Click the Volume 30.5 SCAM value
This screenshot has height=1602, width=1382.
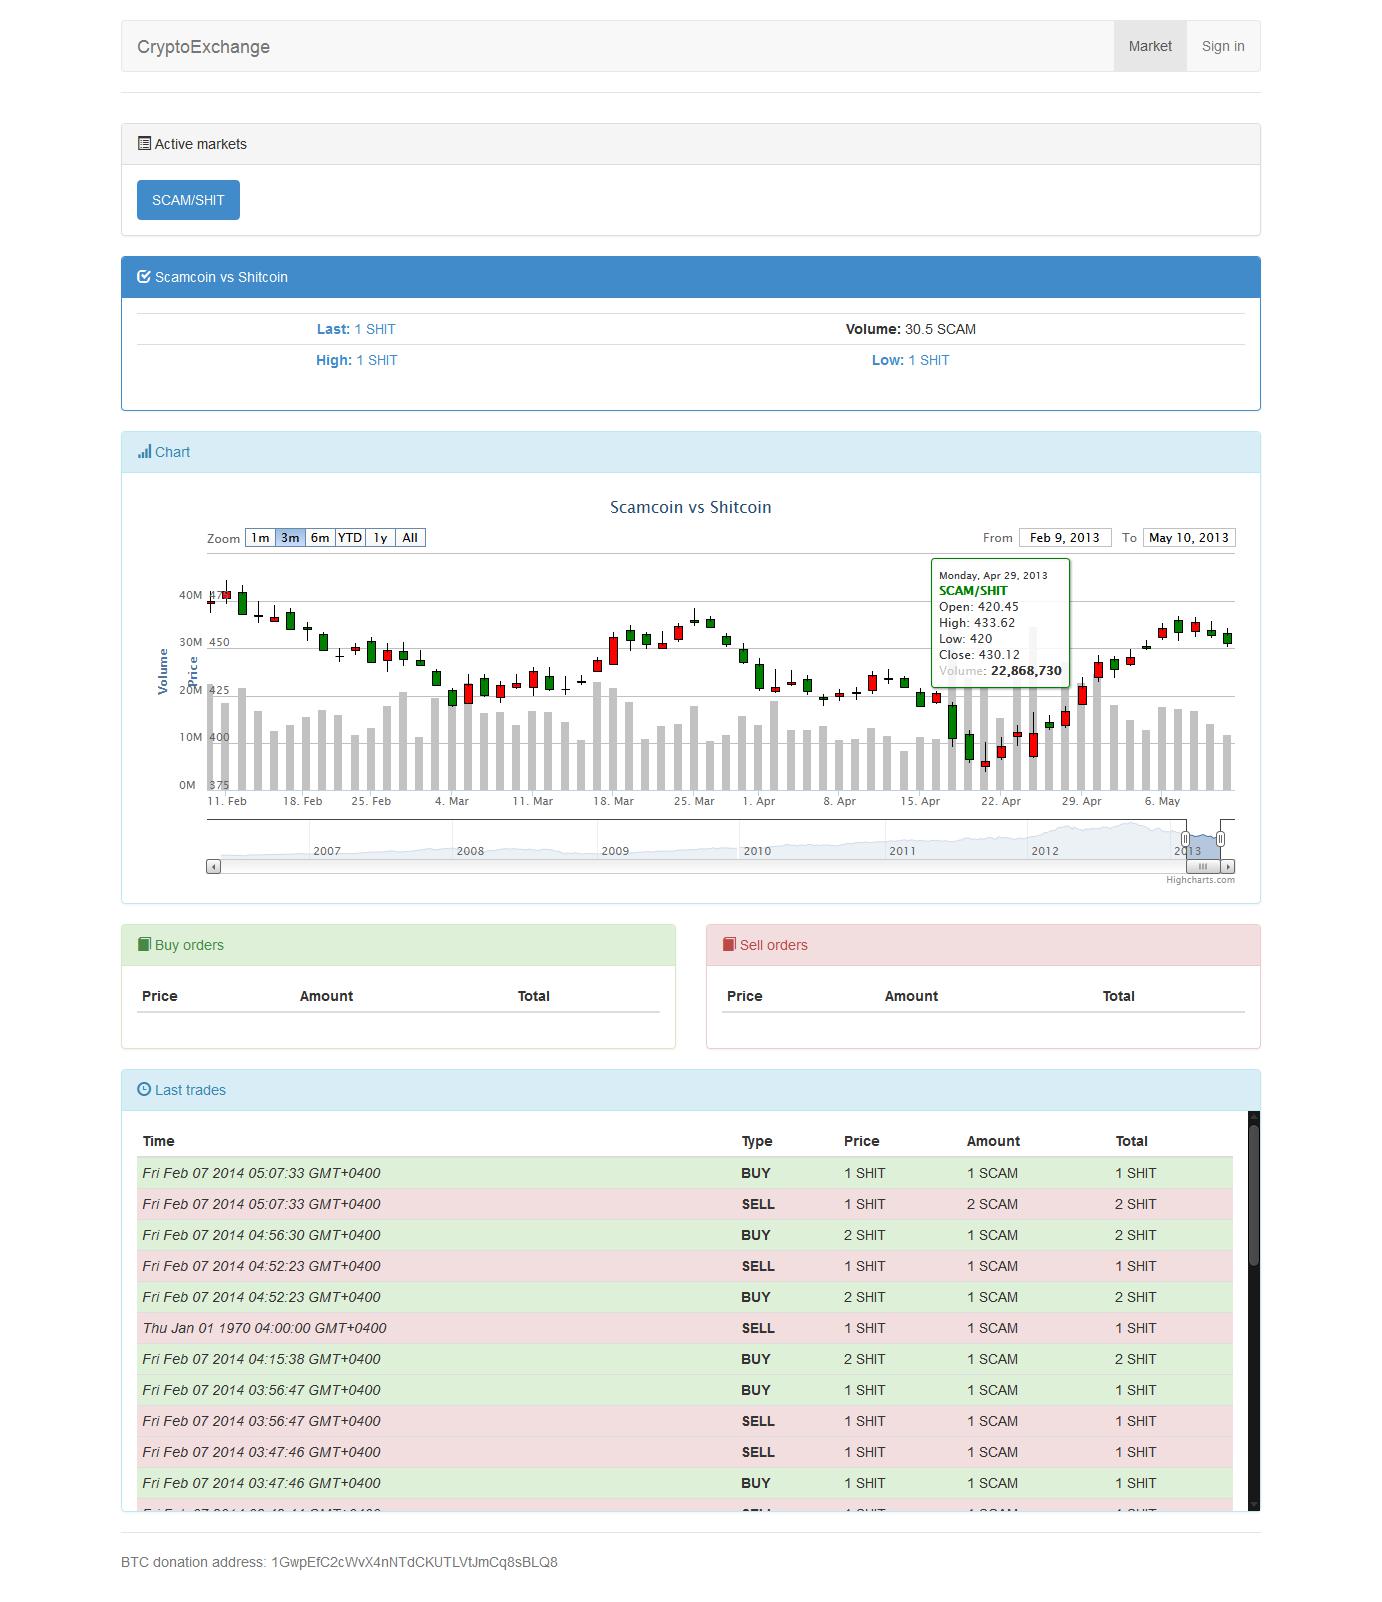[x=911, y=329]
